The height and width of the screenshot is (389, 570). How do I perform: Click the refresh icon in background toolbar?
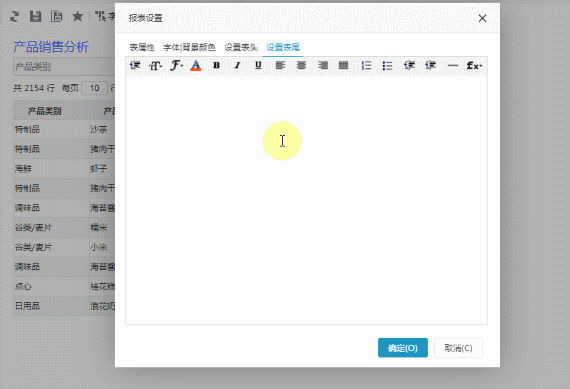point(15,16)
